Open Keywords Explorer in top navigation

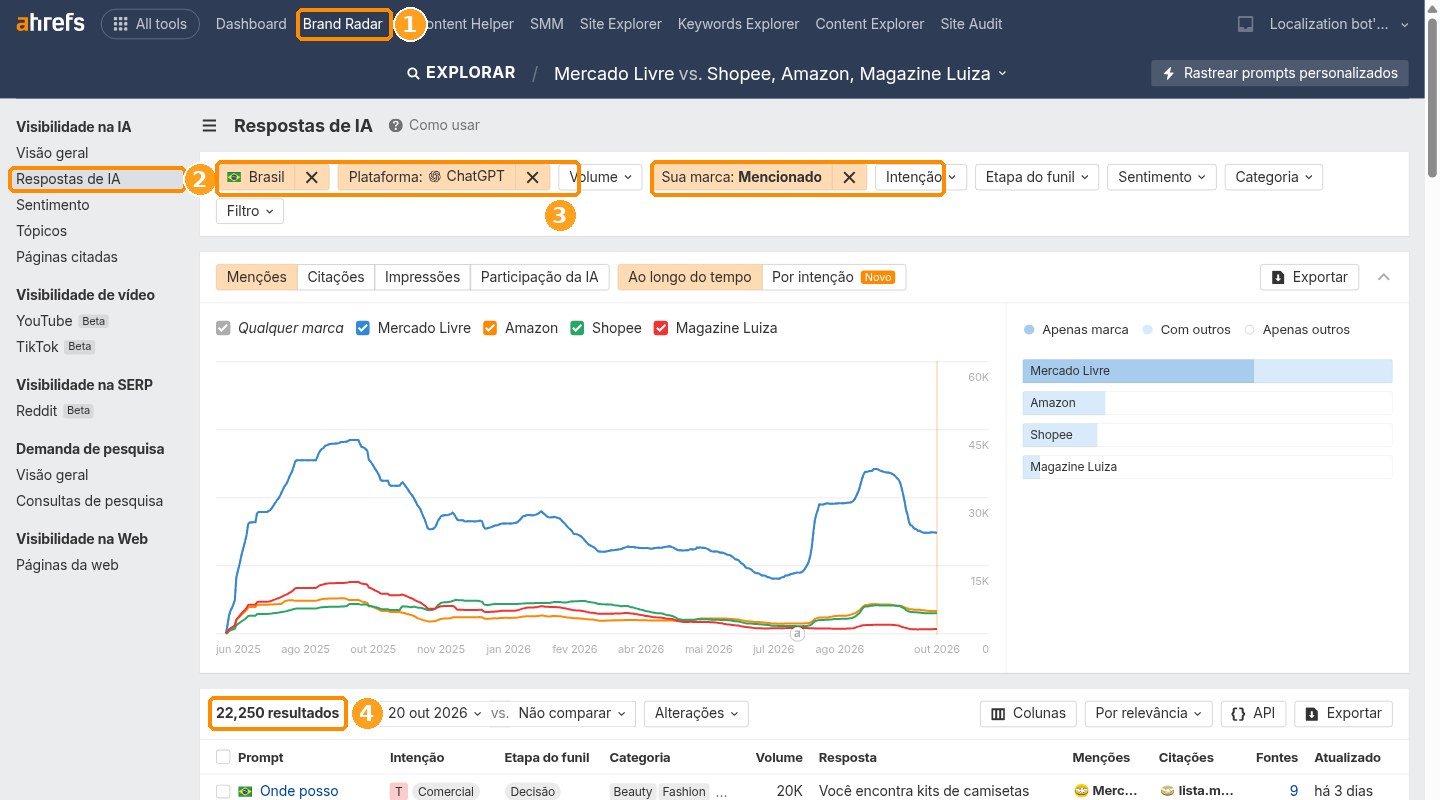(x=738, y=24)
